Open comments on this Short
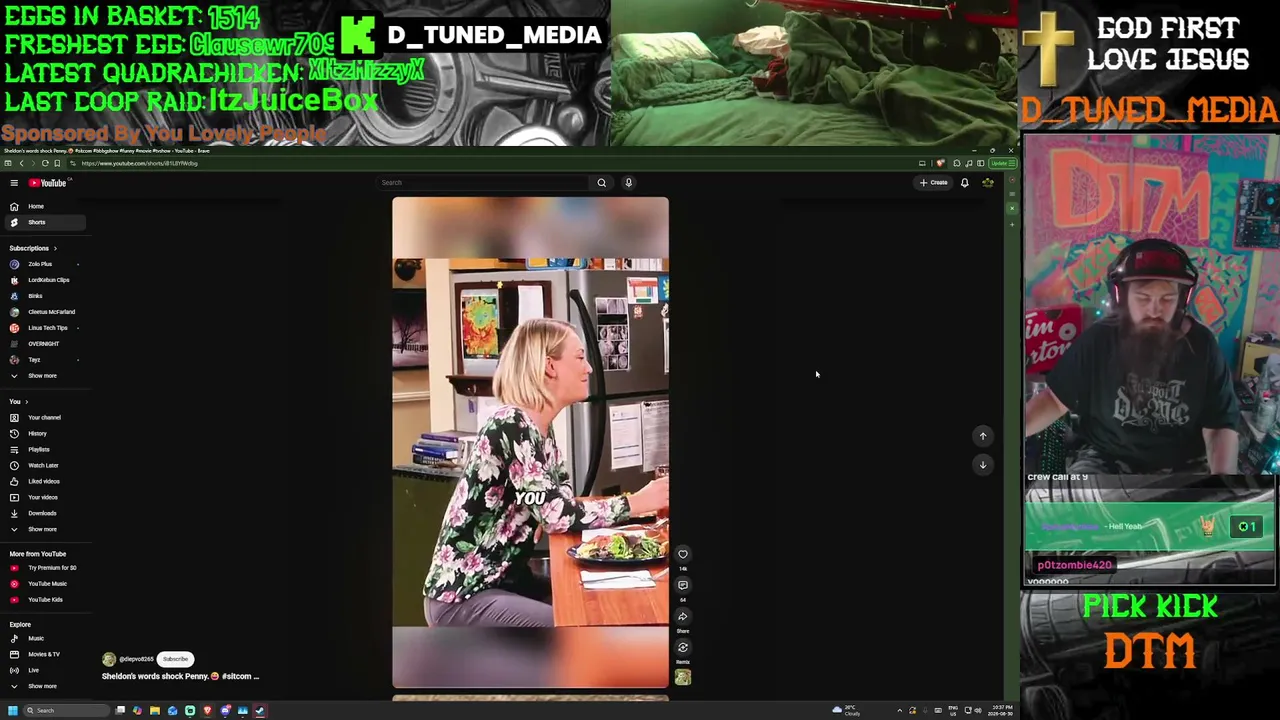Screen dimensions: 1280x720 [683, 586]
